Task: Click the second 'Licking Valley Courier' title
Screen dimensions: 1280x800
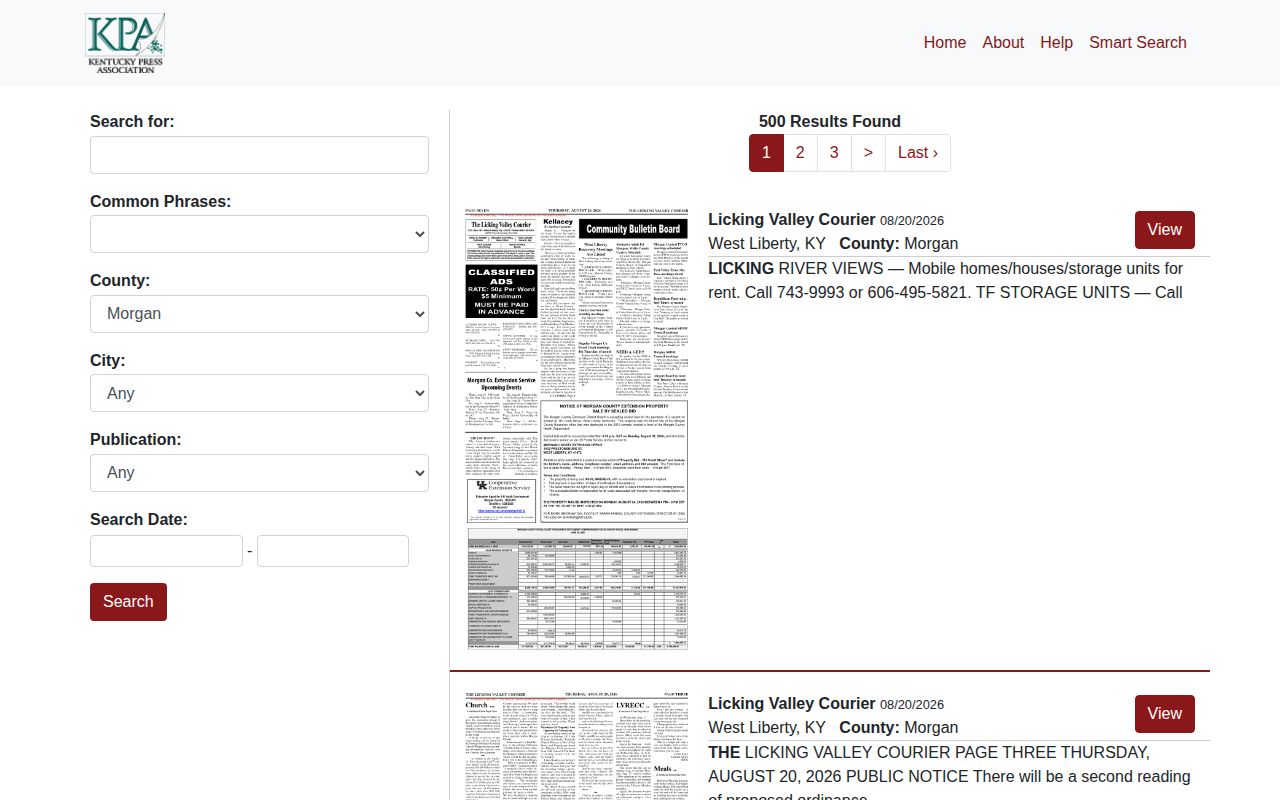Action: coord(792,703)
